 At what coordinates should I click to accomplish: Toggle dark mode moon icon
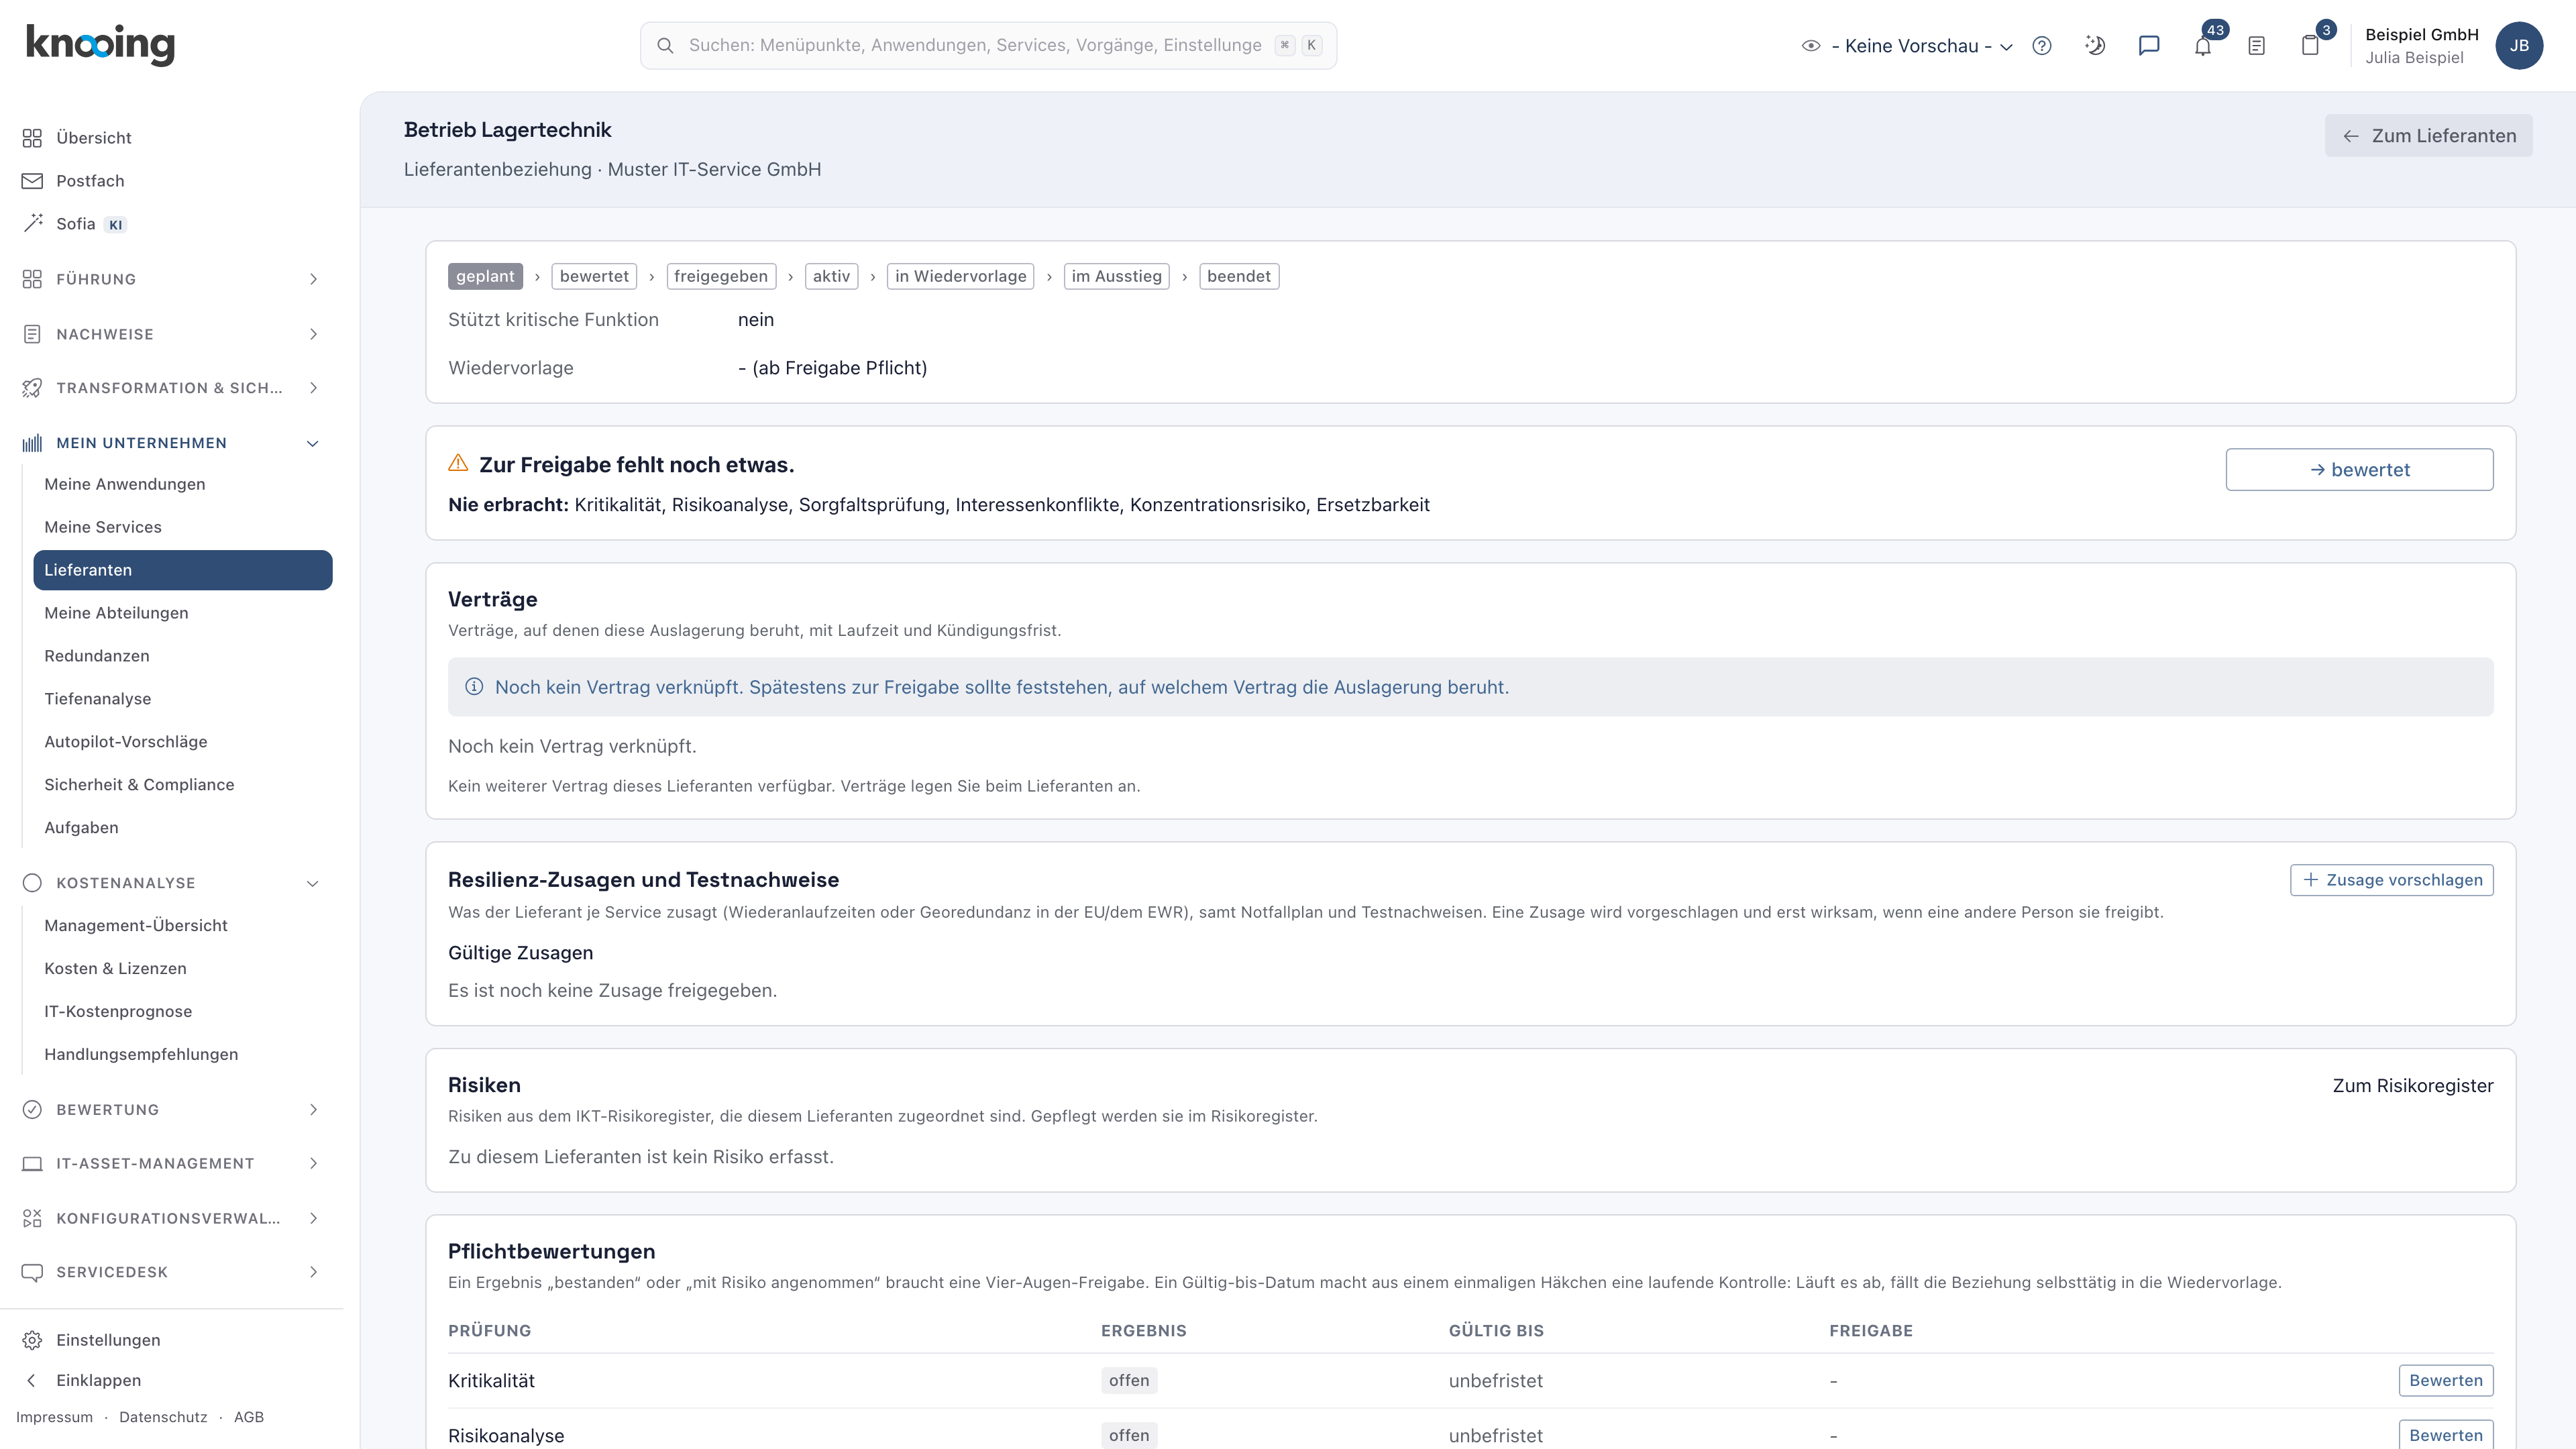point(2095,46)
